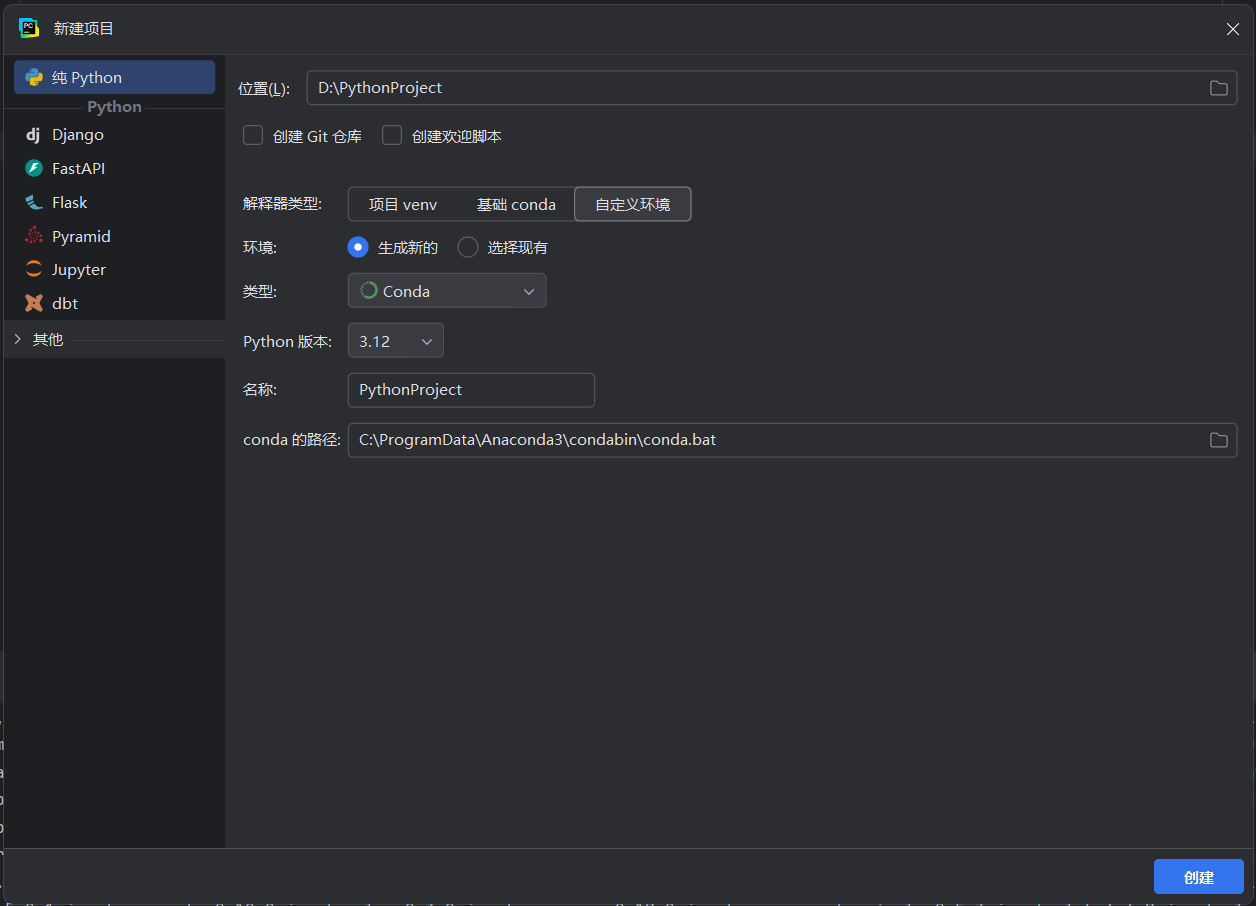The width and height of the screenshot is (1256, 906).
Task: Click the 创建 button
Action: click(1198, 877)
